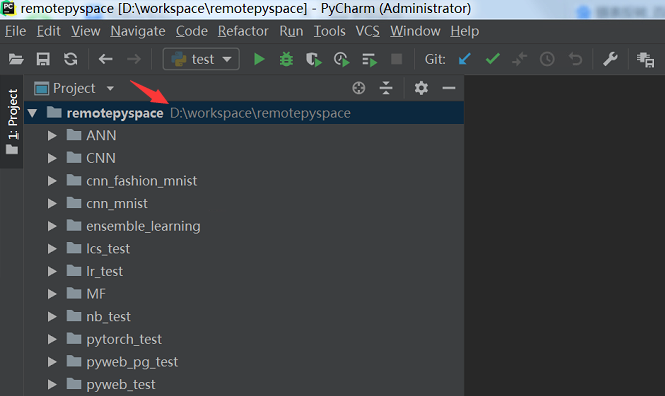The width and height of the screenshot is (665, 396).
Task: Open the Refactor menu
Action: pos(243,31)
